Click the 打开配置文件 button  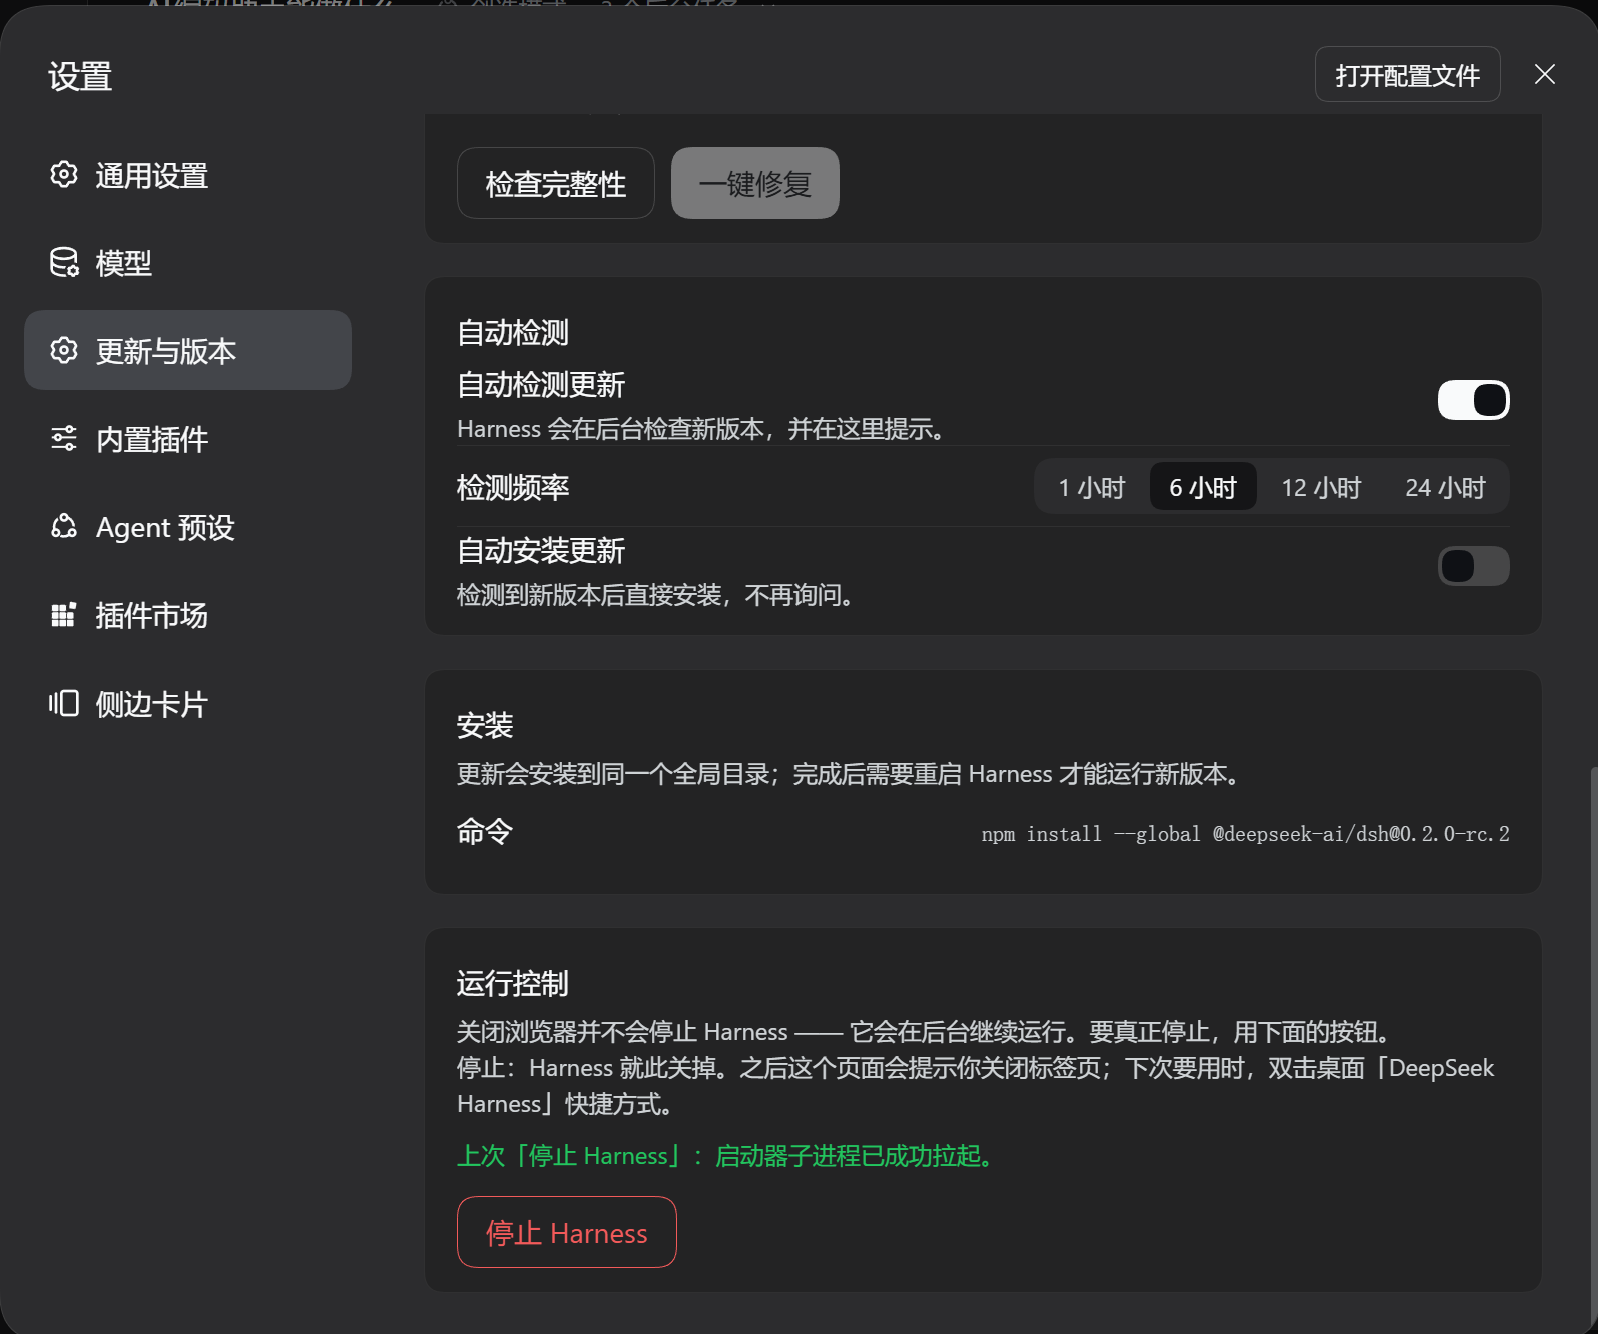(1408, 74)
